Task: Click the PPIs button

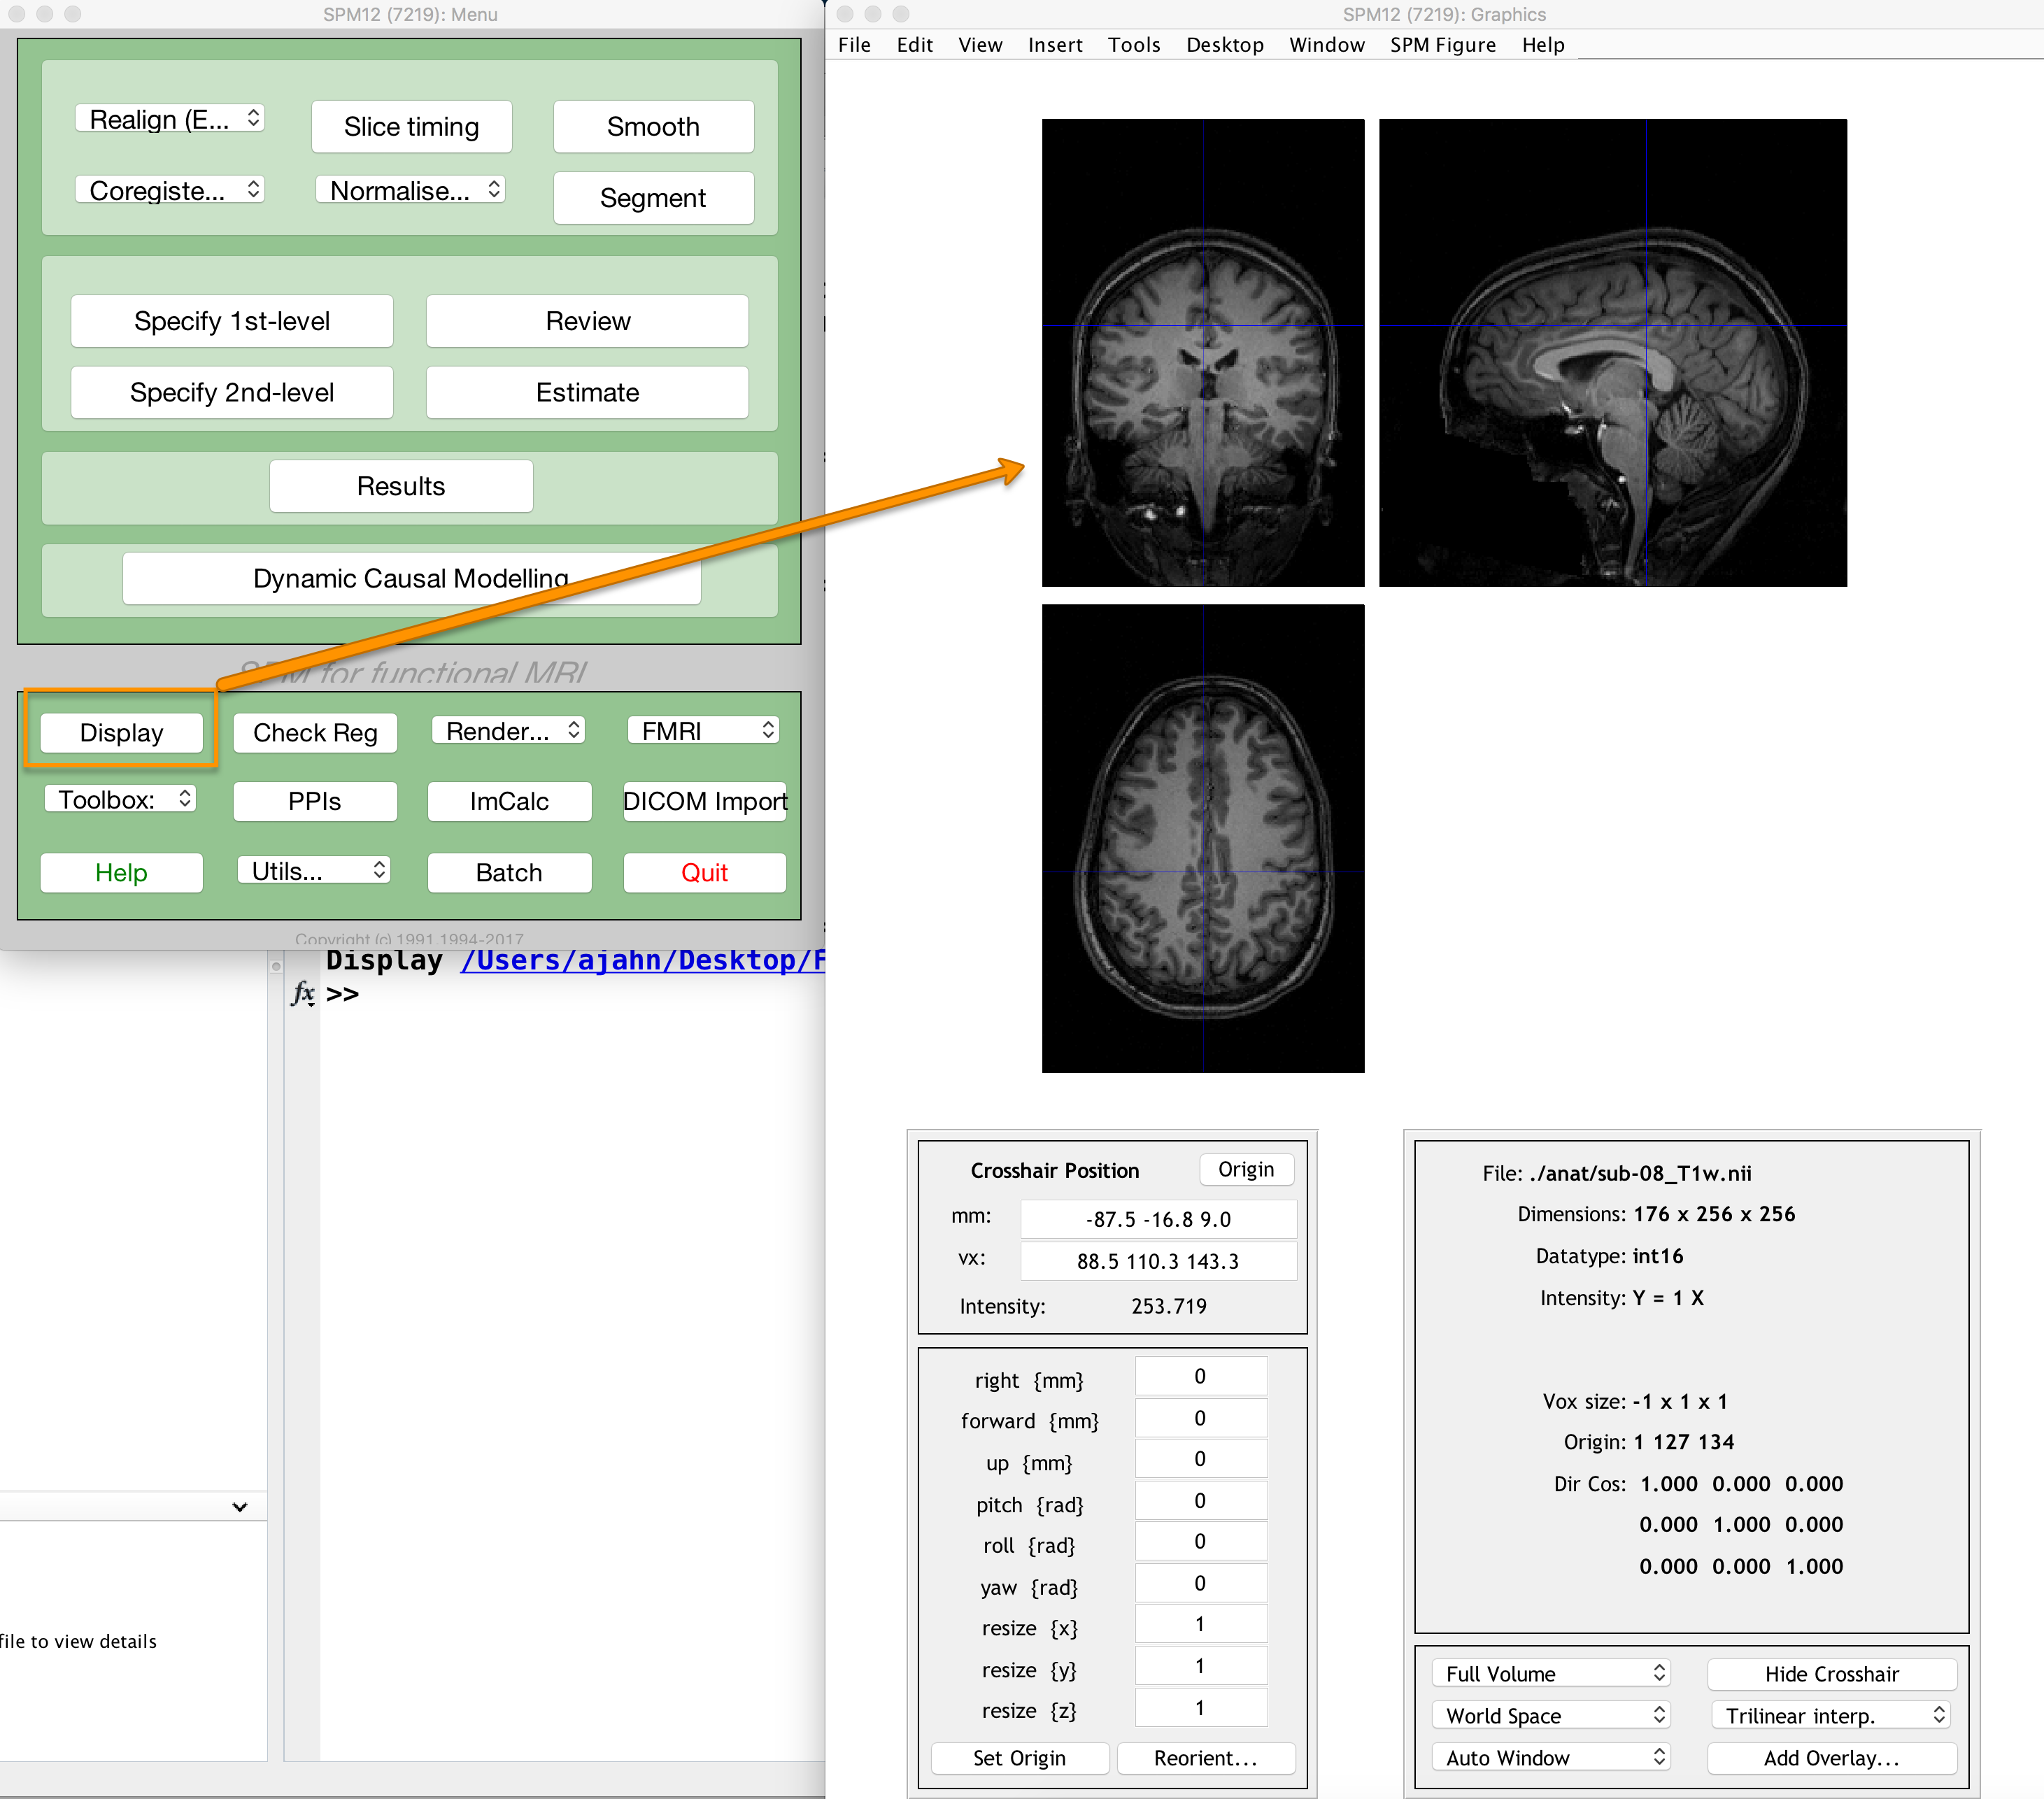Action: pyautogui.click(x=315, y=801)
